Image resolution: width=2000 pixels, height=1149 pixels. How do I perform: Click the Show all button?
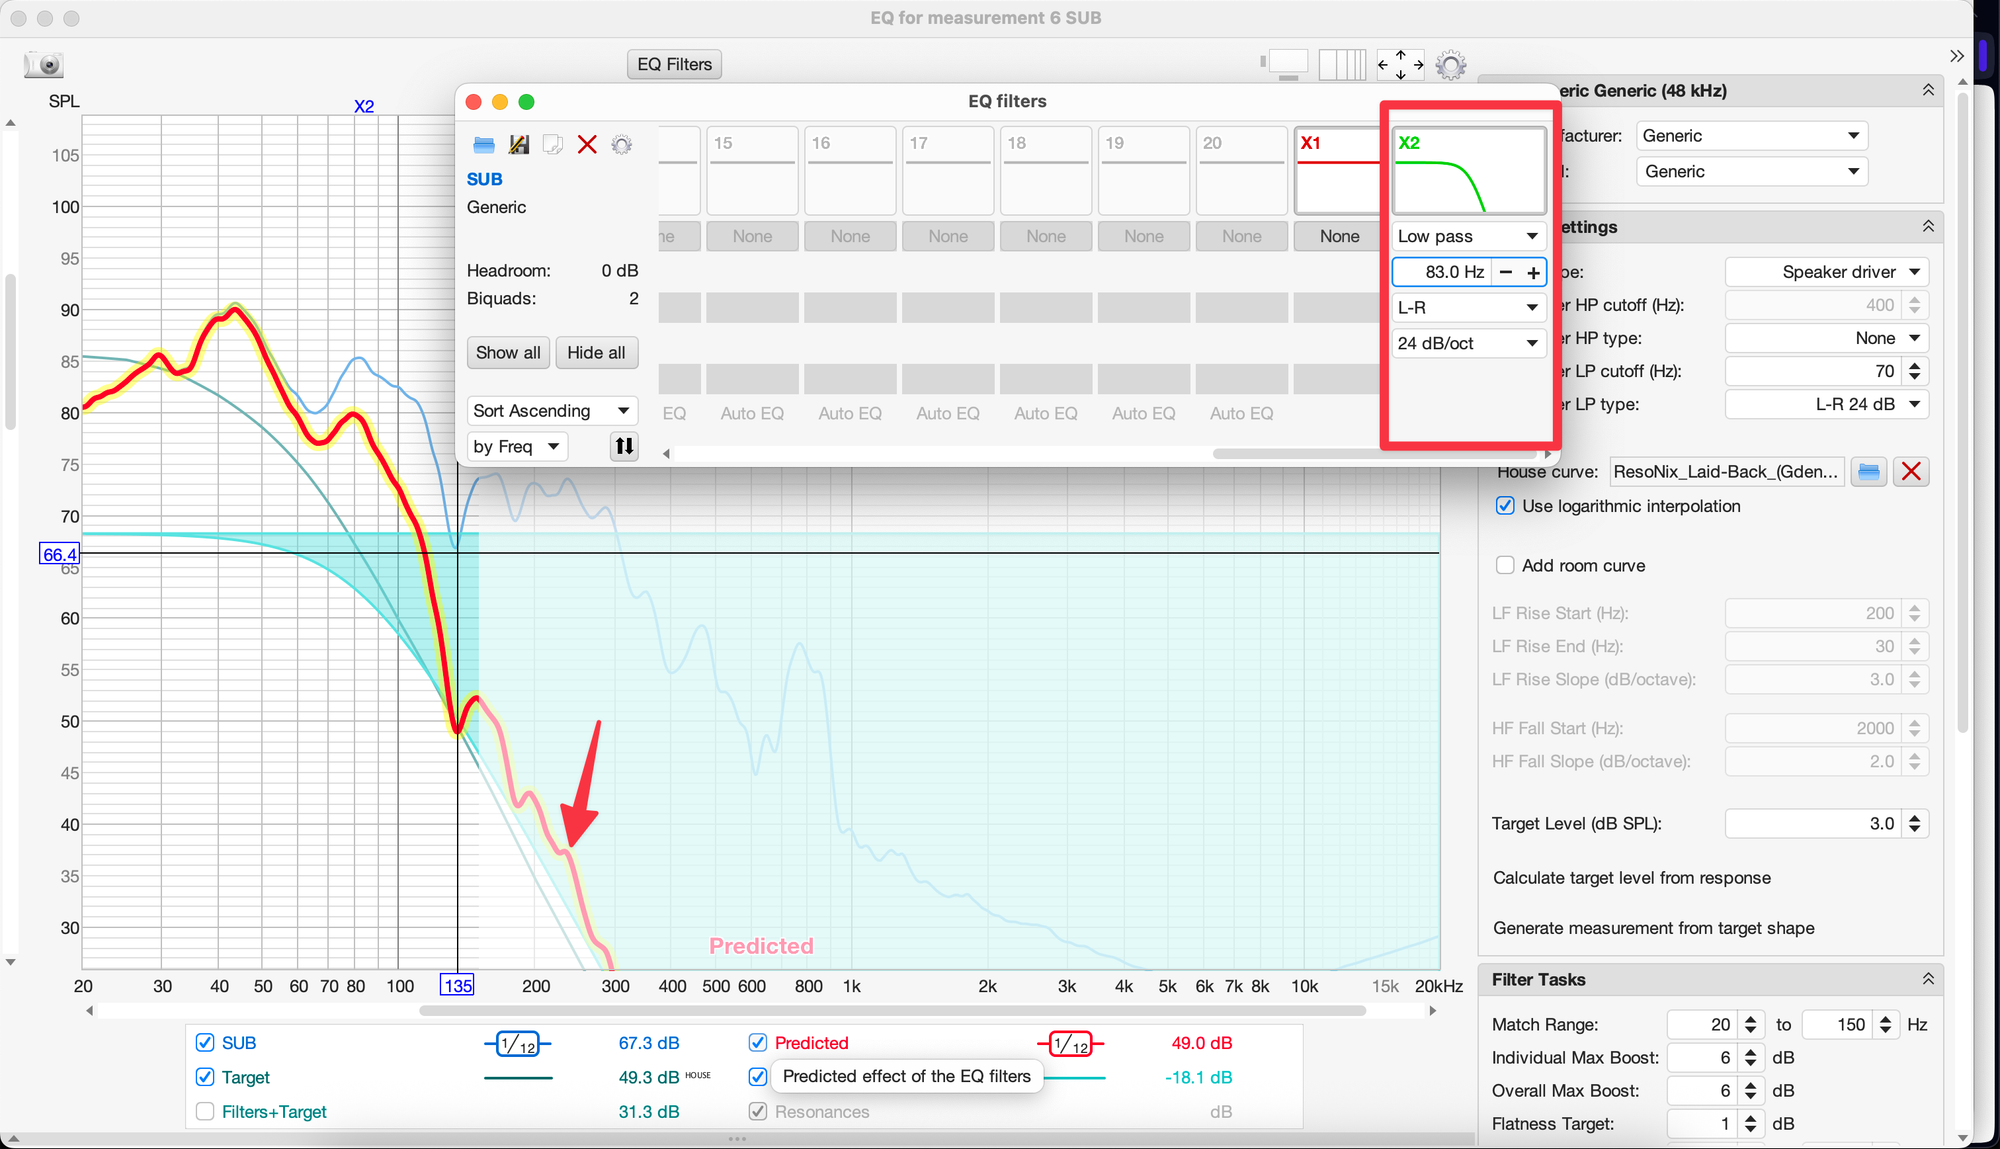coord(508,352)
